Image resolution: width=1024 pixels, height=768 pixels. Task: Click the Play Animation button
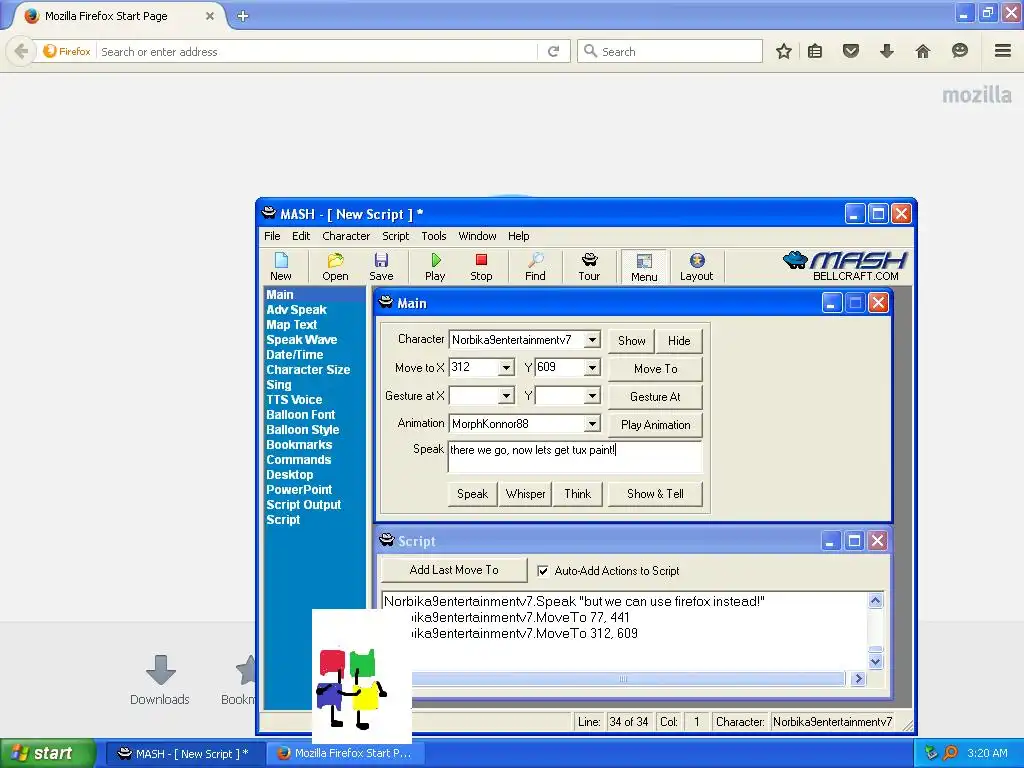(x=656, y=425)
